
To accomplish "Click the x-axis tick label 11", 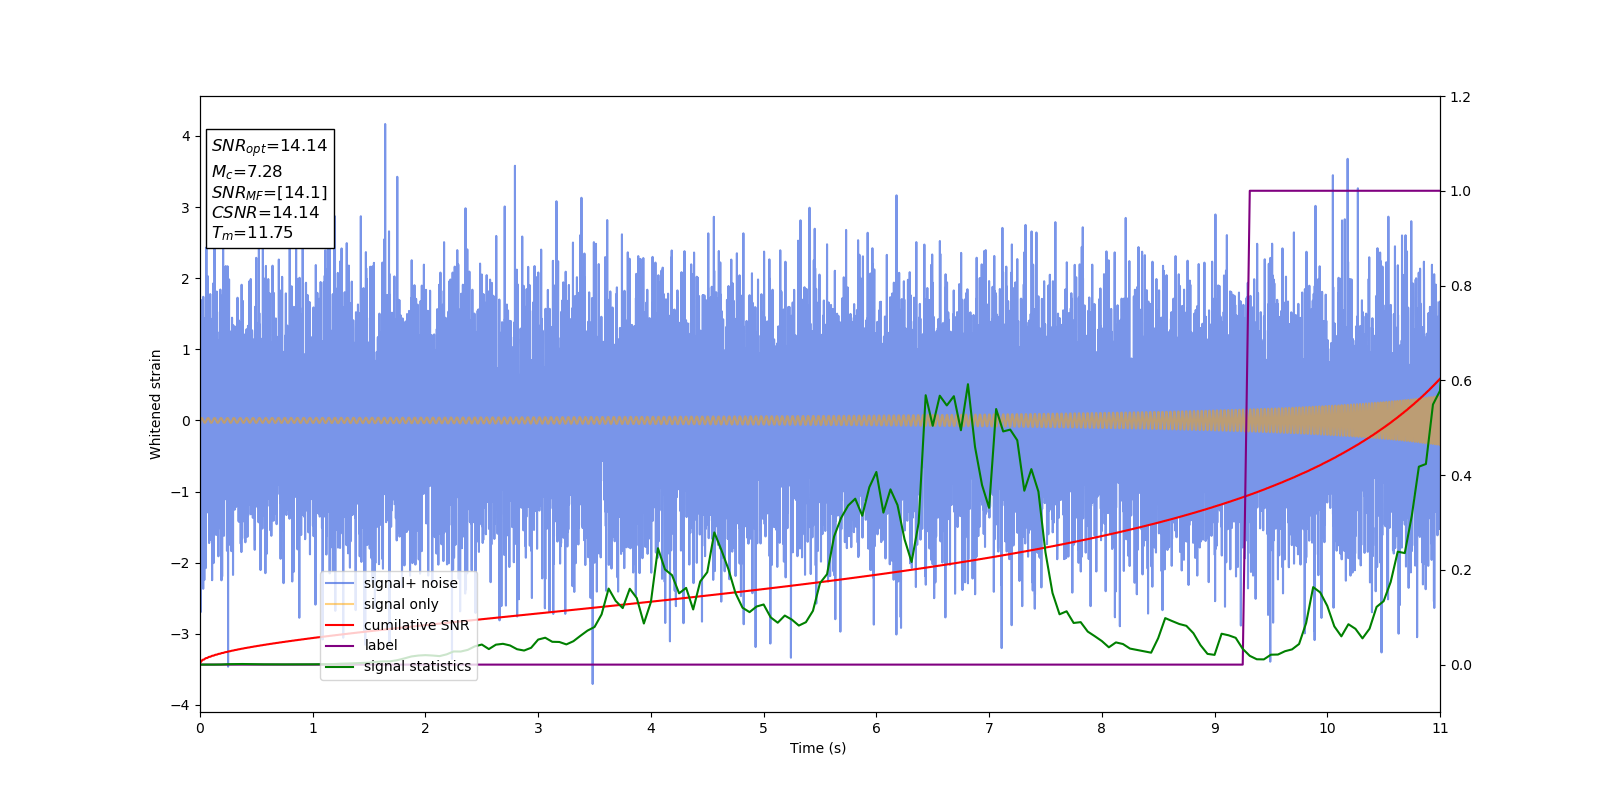I will coord(1440,728).
